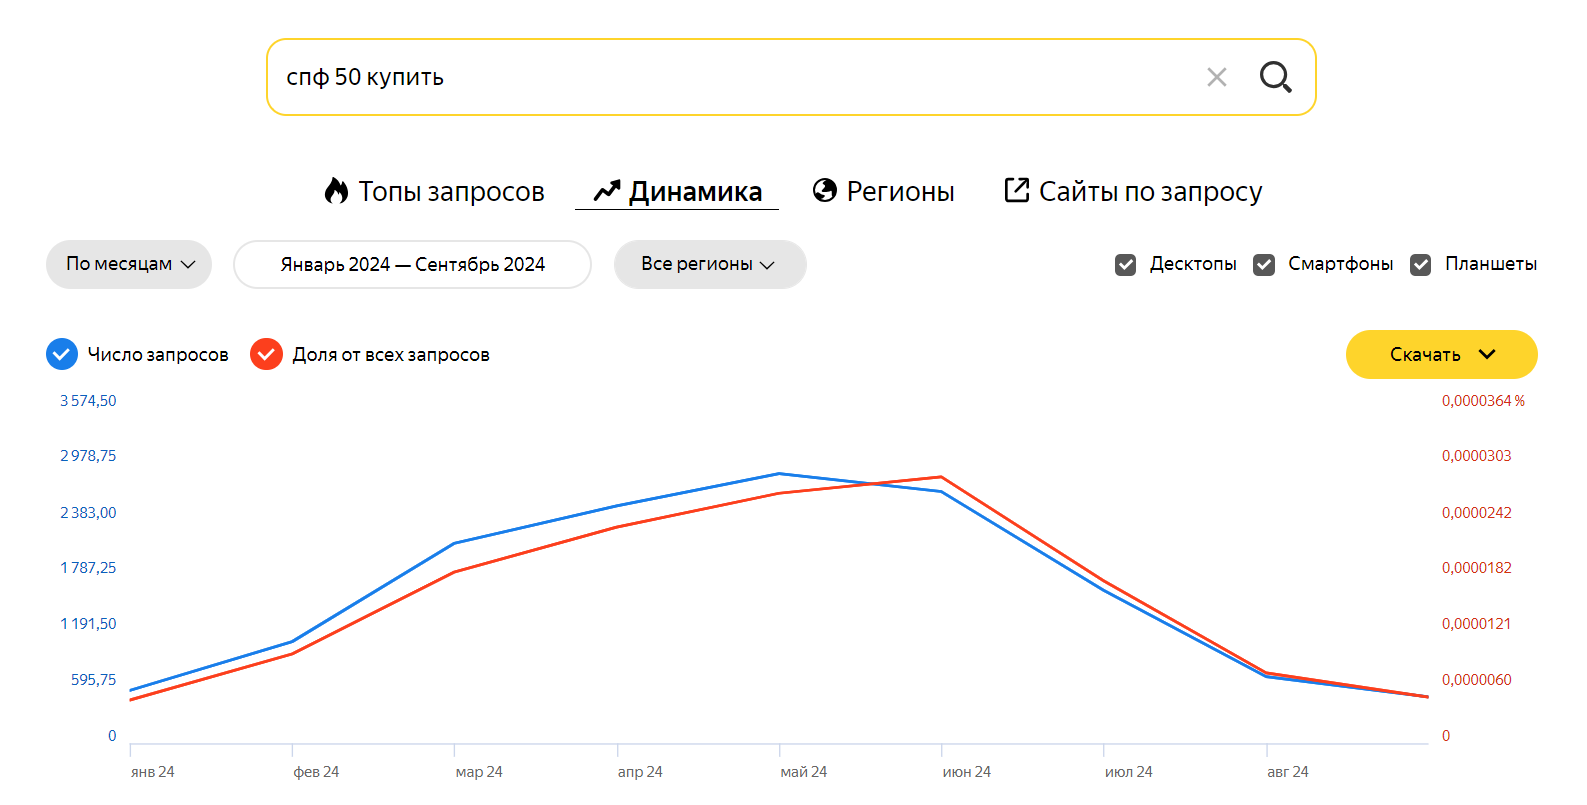Click the chevron on Все регионы selector
Image resolution: width=1587 pixels, height=805 pixels.
[x=768, y=265]
